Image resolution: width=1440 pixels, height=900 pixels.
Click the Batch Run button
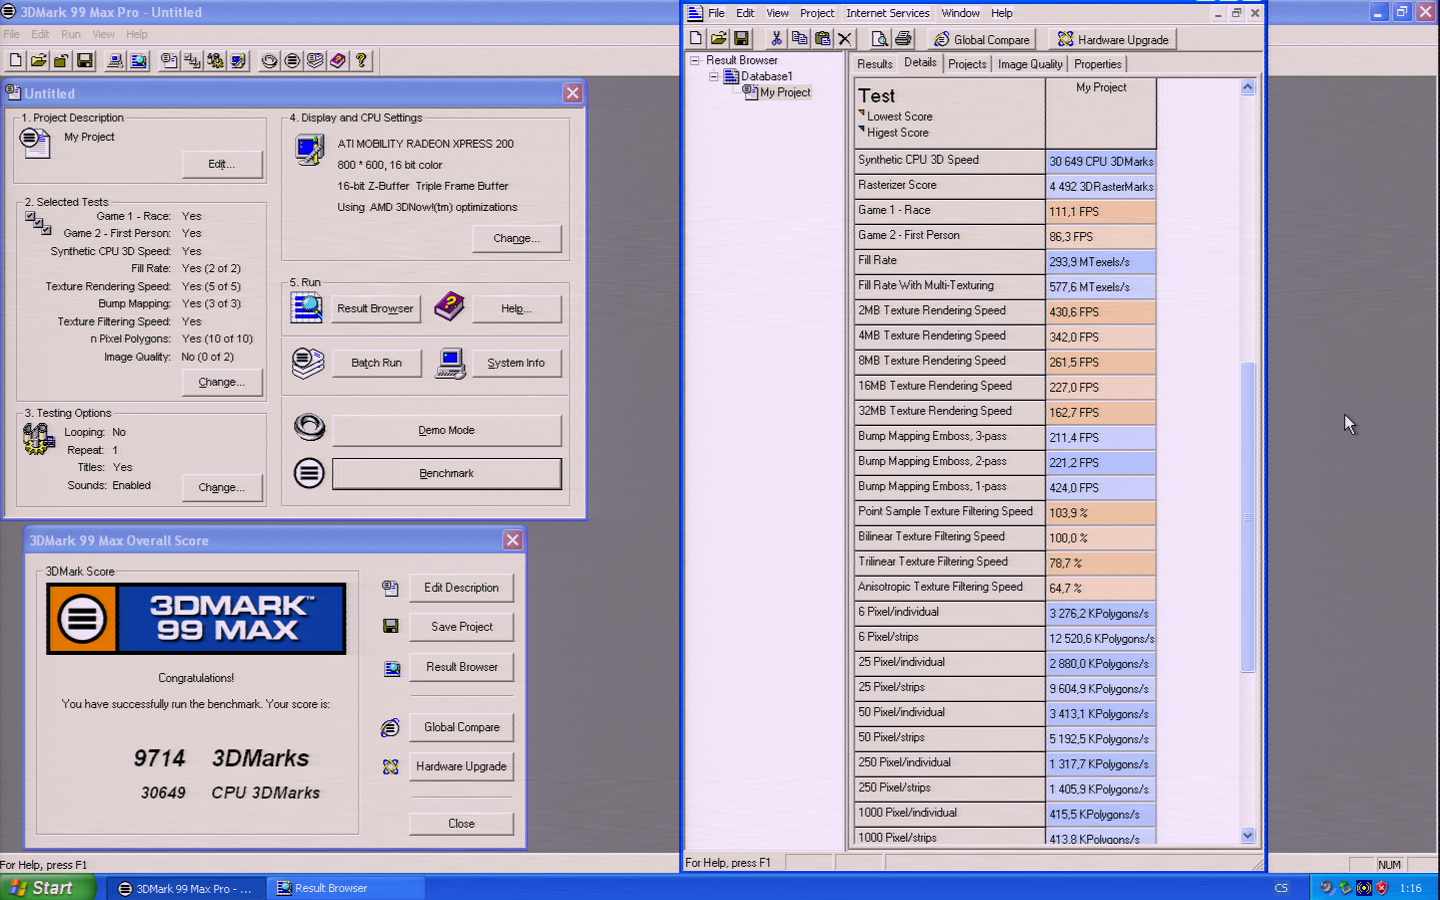point(376,363)
